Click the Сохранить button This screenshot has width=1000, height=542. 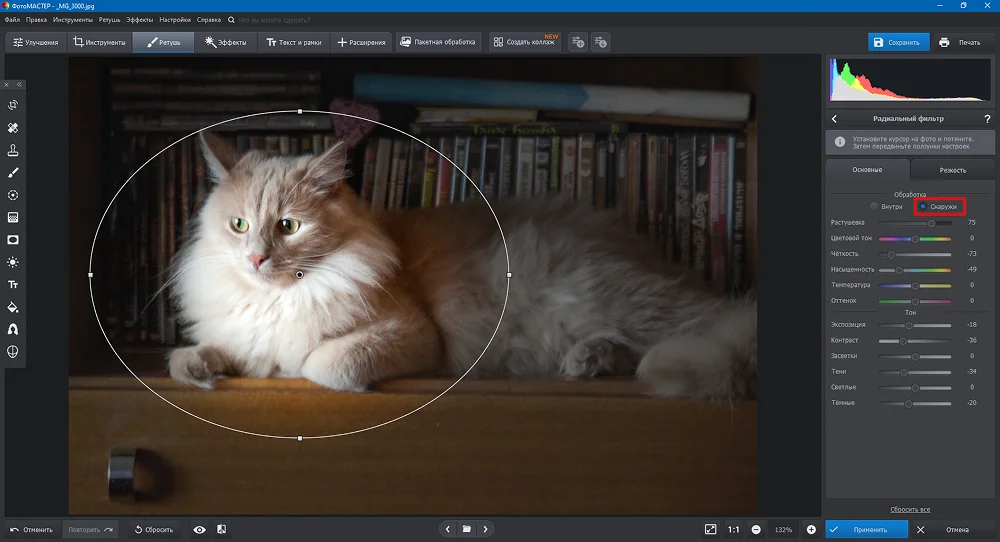[x=898, y=42]
